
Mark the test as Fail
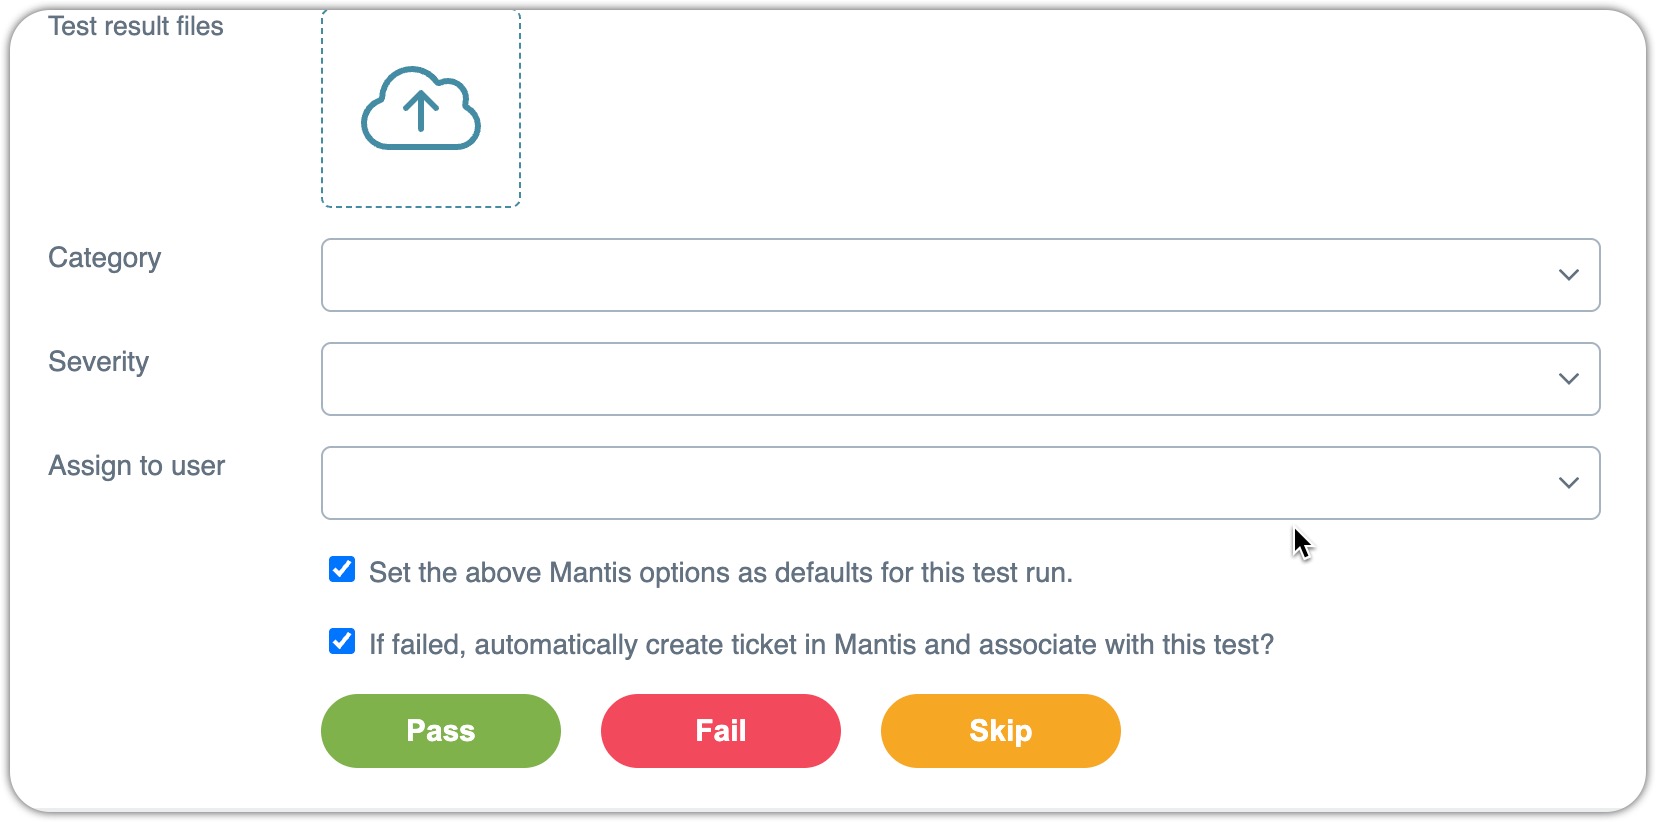coord(721,731)
